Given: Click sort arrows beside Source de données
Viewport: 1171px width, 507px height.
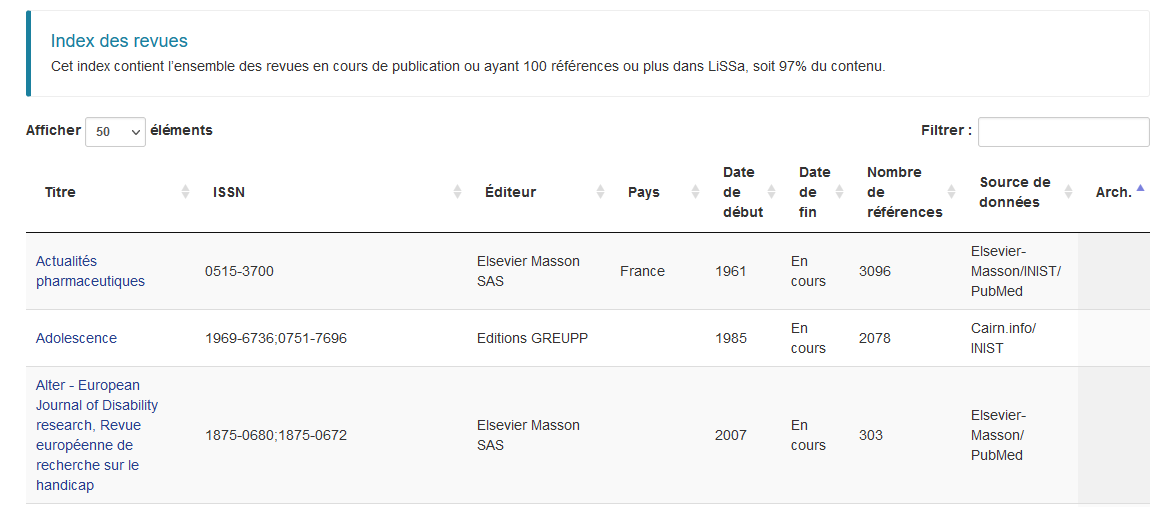Looking at the screenshot, I should point(1068,192).
